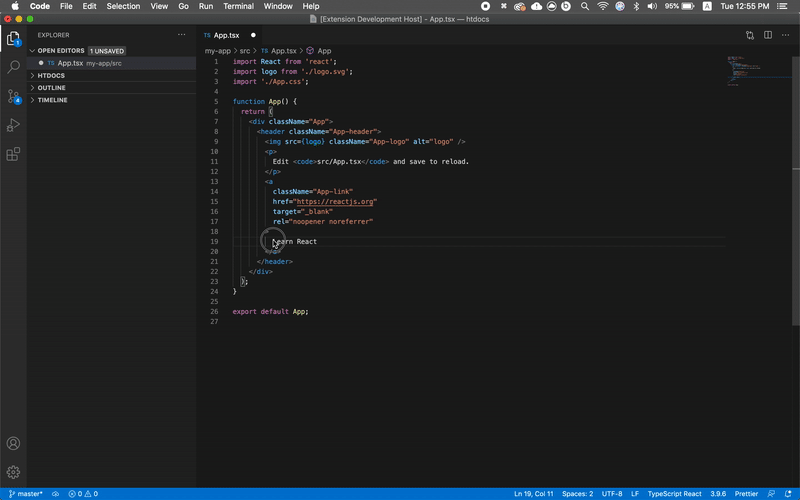Collapse the Open Editors section
Image resolution: width=800 pixels, height=500 pixels.
tap(60, 50)
